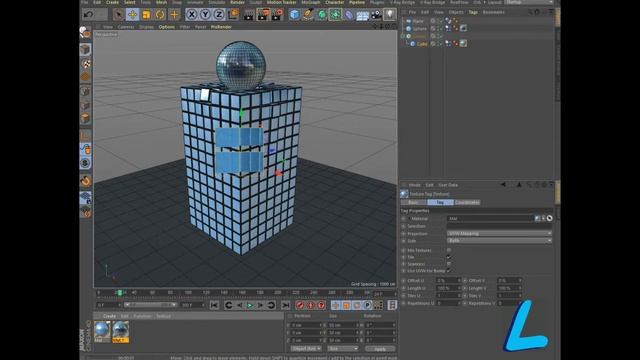The height and width of the screenshot is (360, 640).
Task: Click the Render View clapperboard icon
Action: (x=248, y=15)
